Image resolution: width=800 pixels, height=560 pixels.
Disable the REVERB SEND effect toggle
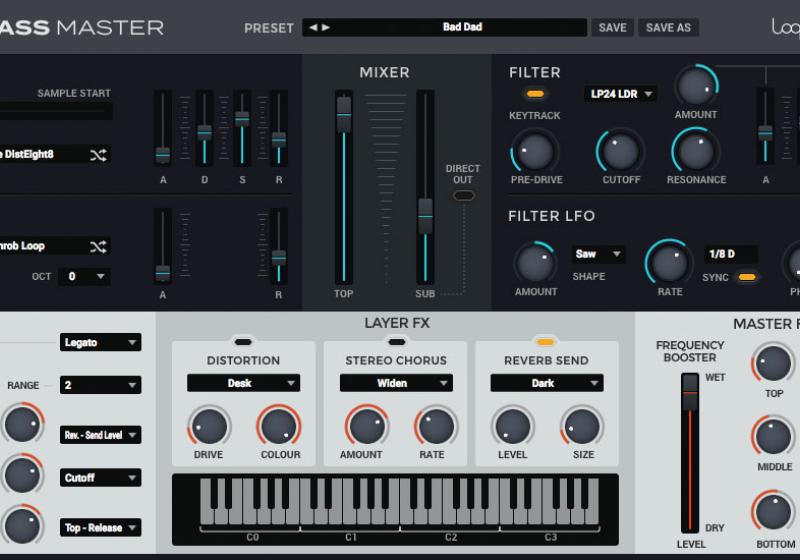coord(545,342)
